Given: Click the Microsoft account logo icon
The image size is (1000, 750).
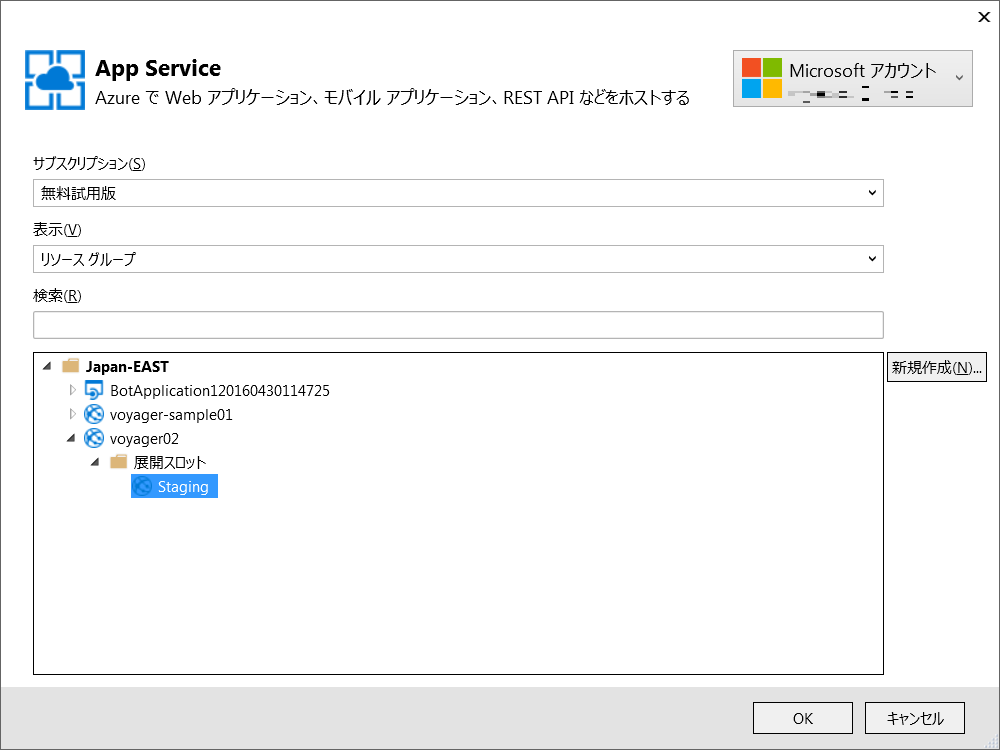Looking at the screenshot, I should (x=761, y=78).
